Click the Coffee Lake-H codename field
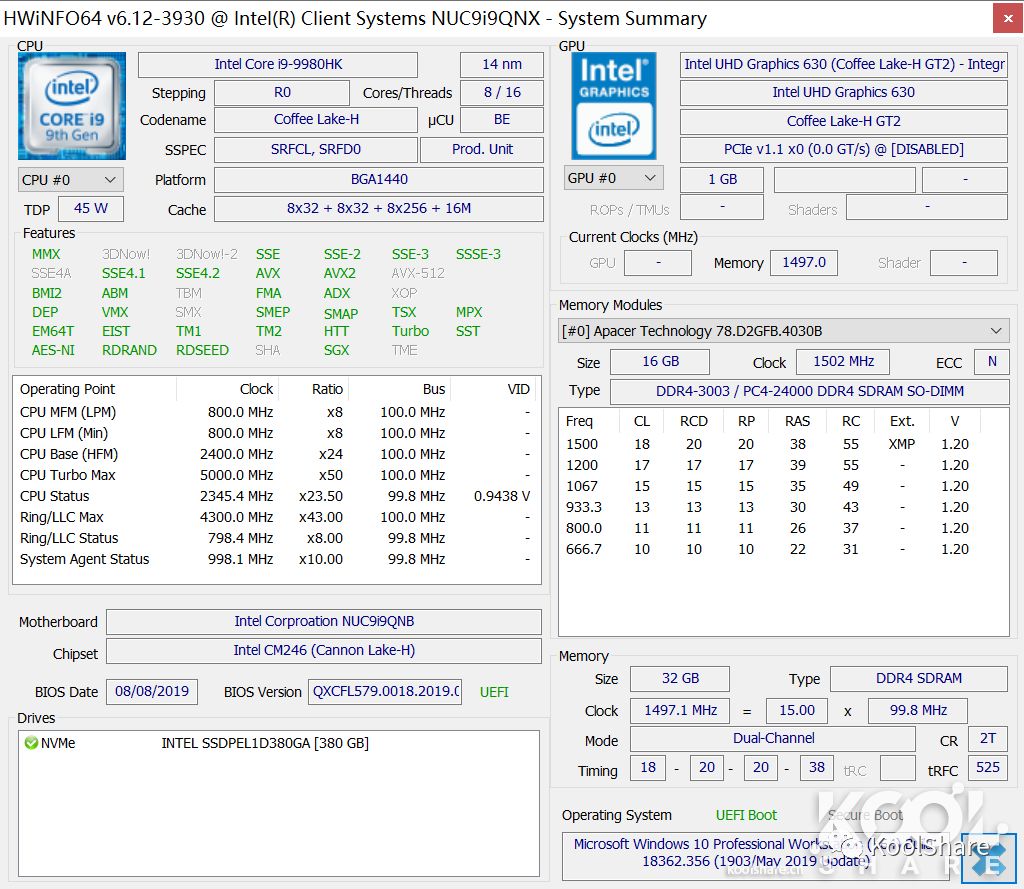Image resolution: width=1024 pixels, height=889 pixels. pos(316,120)
